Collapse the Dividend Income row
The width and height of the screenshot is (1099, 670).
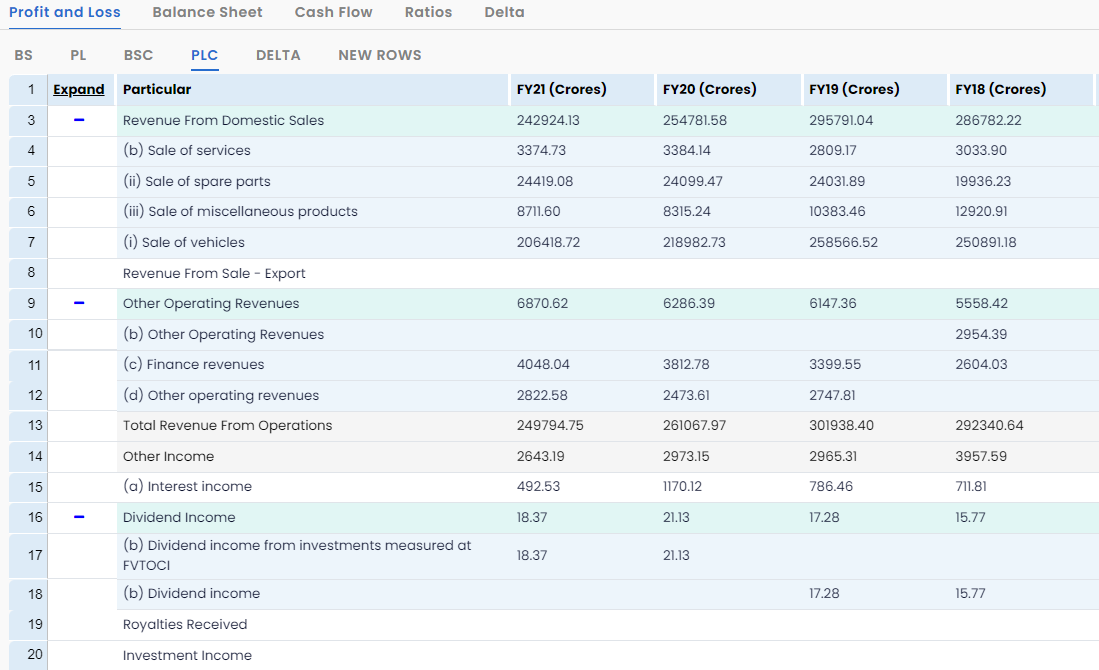click(x=79, y=517)
